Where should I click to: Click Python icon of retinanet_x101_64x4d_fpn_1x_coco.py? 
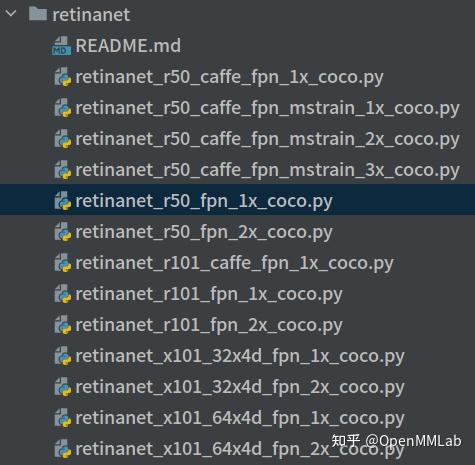pyautogui.click(x=63, y=418)
